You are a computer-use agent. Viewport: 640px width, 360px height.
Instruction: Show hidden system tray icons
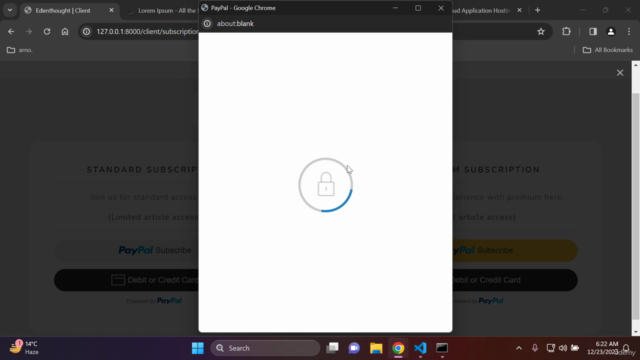pyautogui.click(x=519, y=348)
